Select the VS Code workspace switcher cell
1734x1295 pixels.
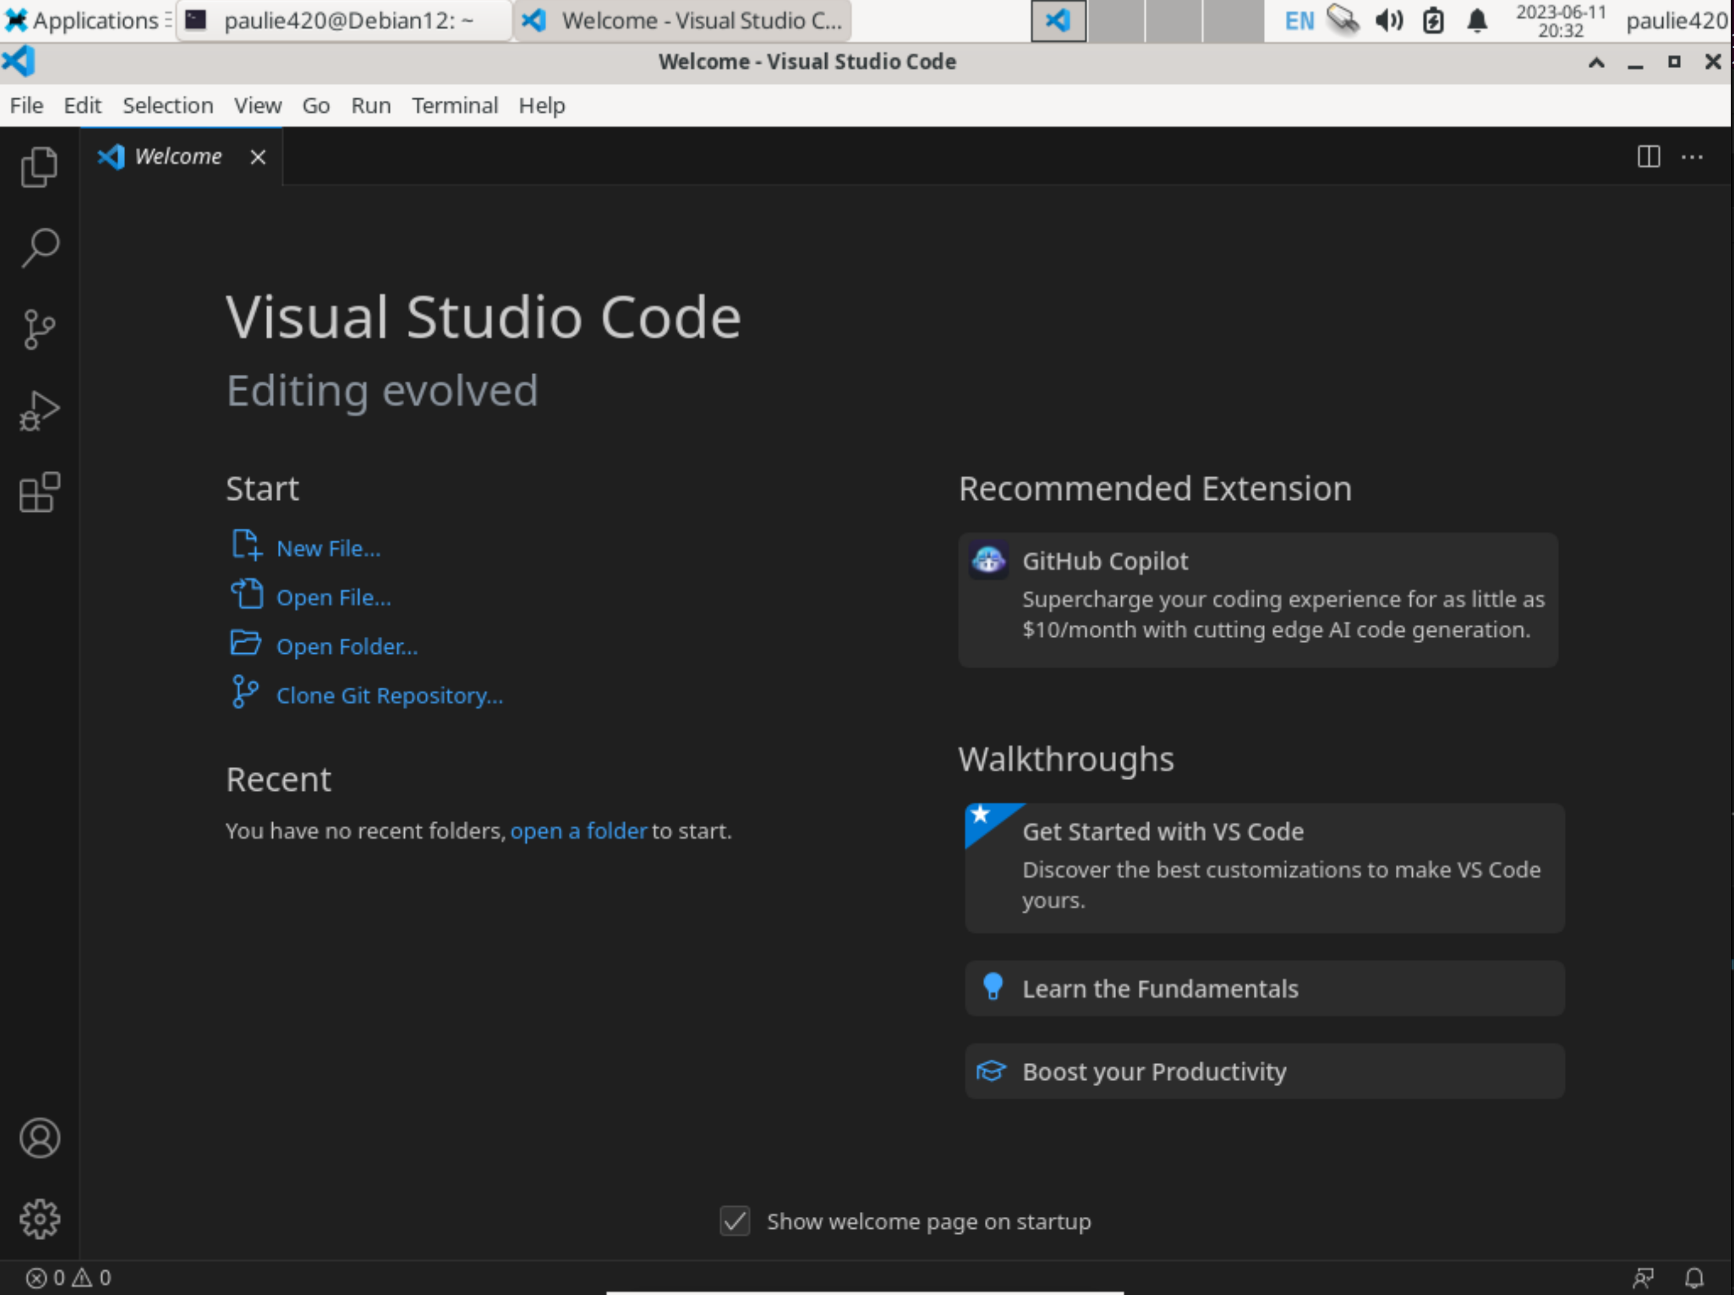point(1059,21)
